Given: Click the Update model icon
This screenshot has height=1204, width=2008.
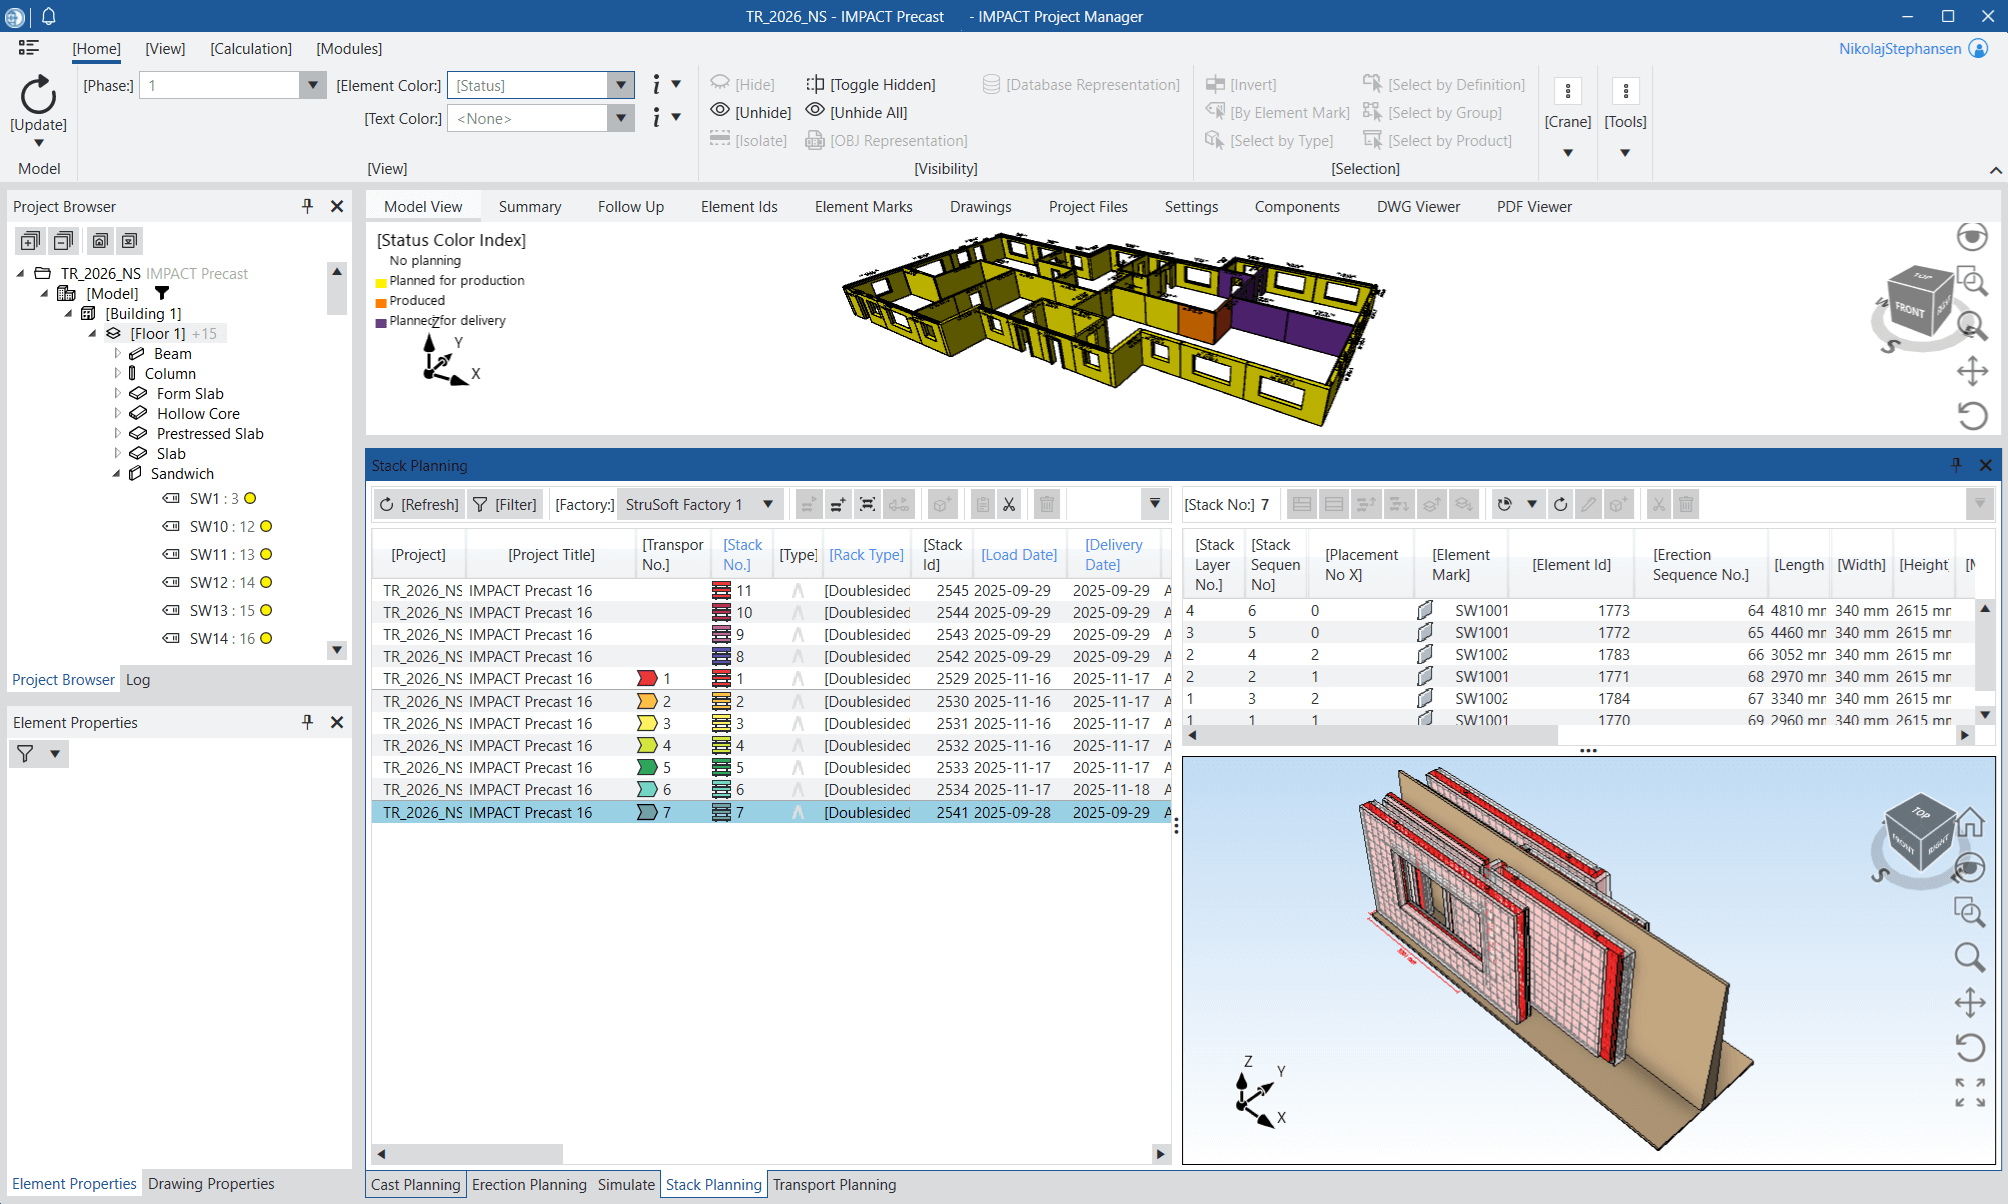Looking at the screenshot, I should pos(38,95).
